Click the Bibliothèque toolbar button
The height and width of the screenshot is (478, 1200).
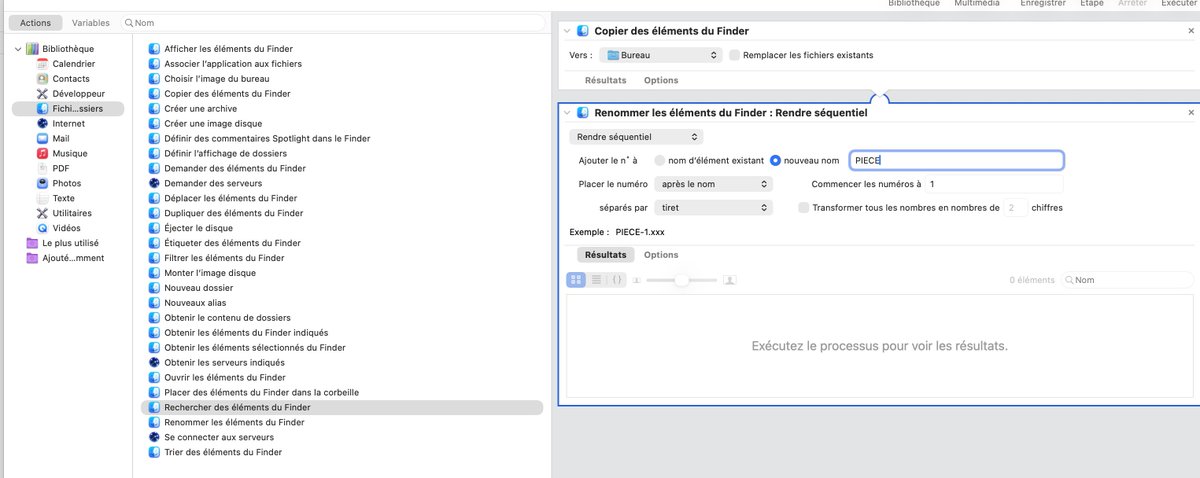pyautogui.click(x=914, y=4)
